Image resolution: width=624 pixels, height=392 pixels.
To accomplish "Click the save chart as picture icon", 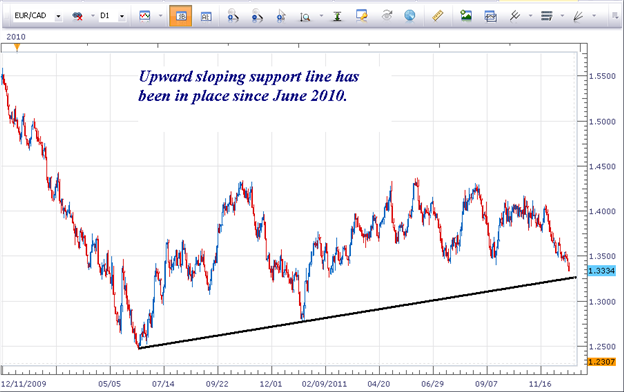I will (466, 16).
